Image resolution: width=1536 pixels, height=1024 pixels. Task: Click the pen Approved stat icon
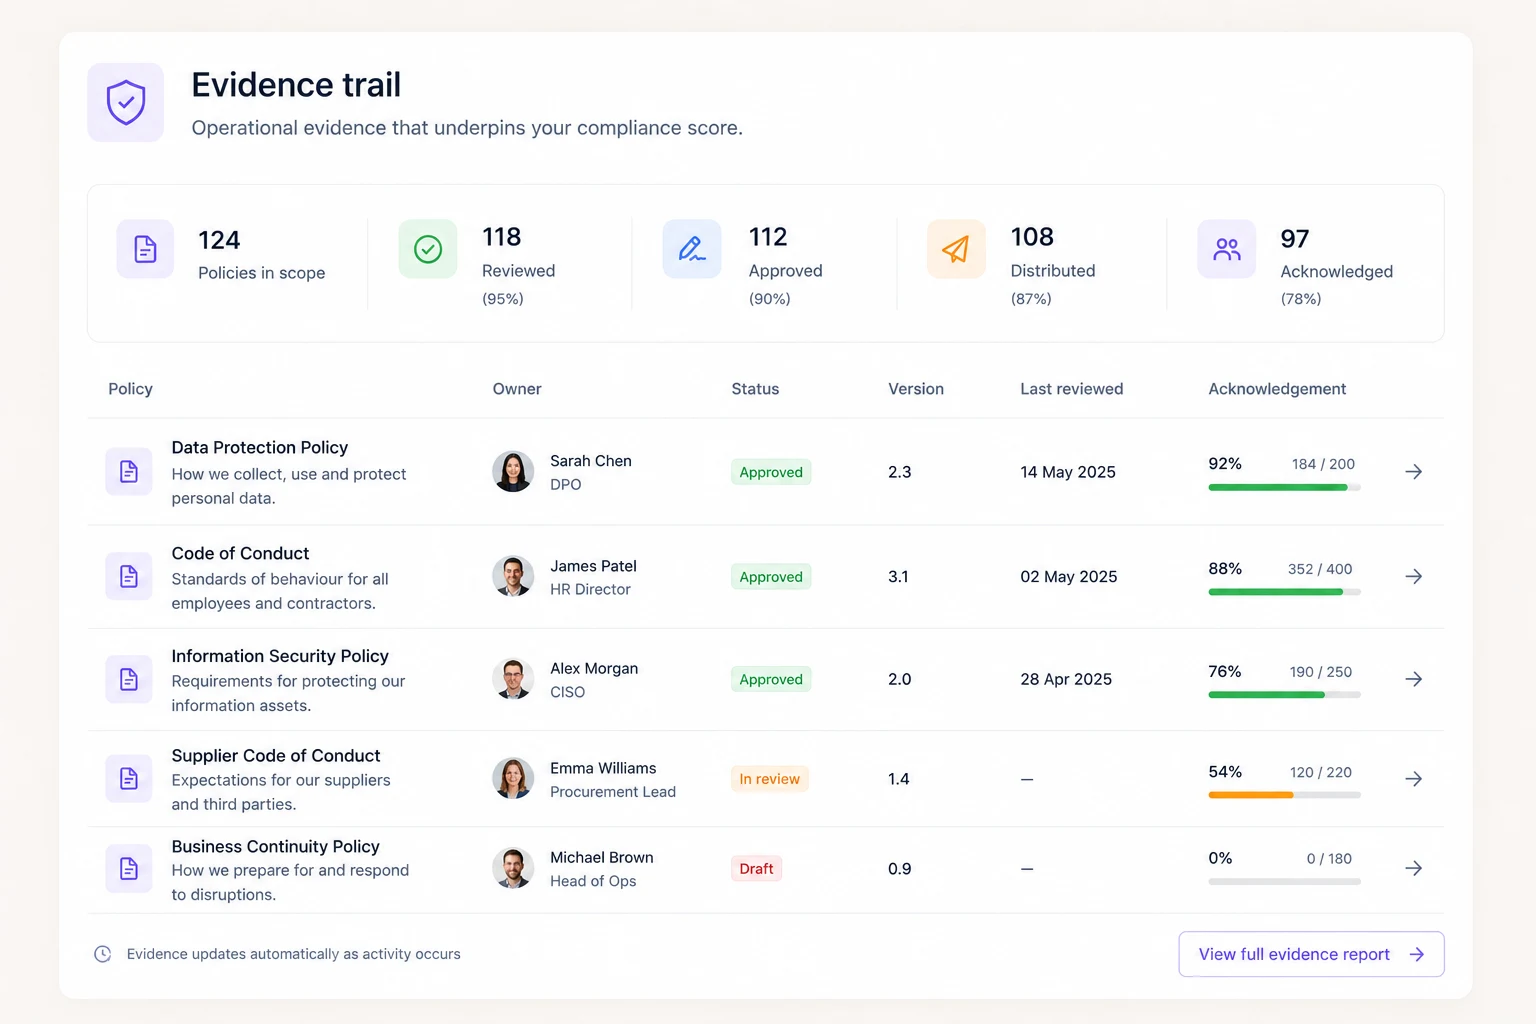[692, 248]
